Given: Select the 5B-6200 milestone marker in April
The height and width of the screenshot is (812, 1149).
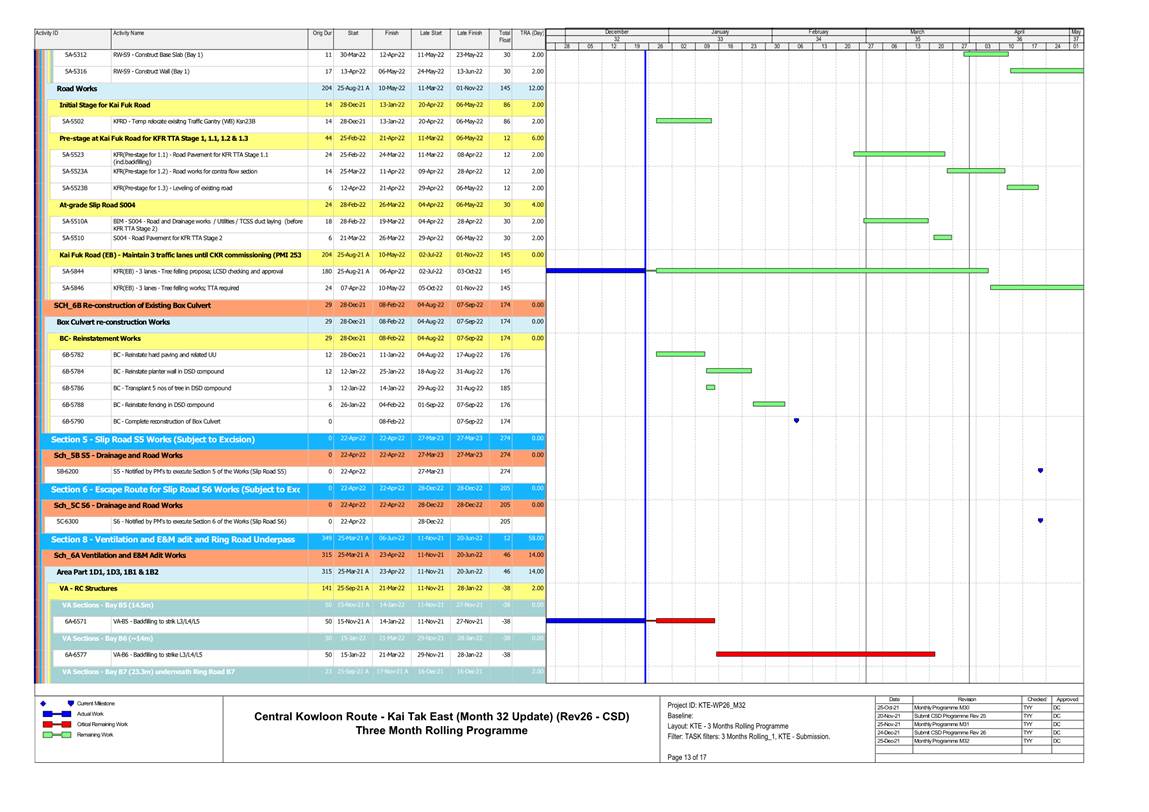Looking at the screenshot, I should coord(1040,471).
